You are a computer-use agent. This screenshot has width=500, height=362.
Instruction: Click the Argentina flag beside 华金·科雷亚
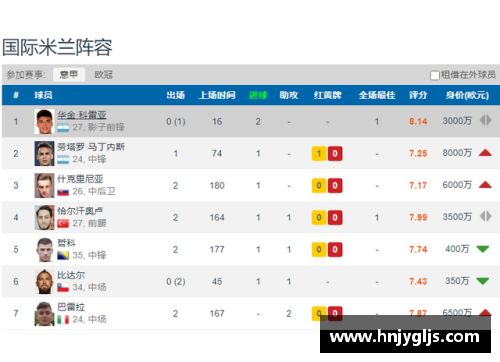pos(63,127)
